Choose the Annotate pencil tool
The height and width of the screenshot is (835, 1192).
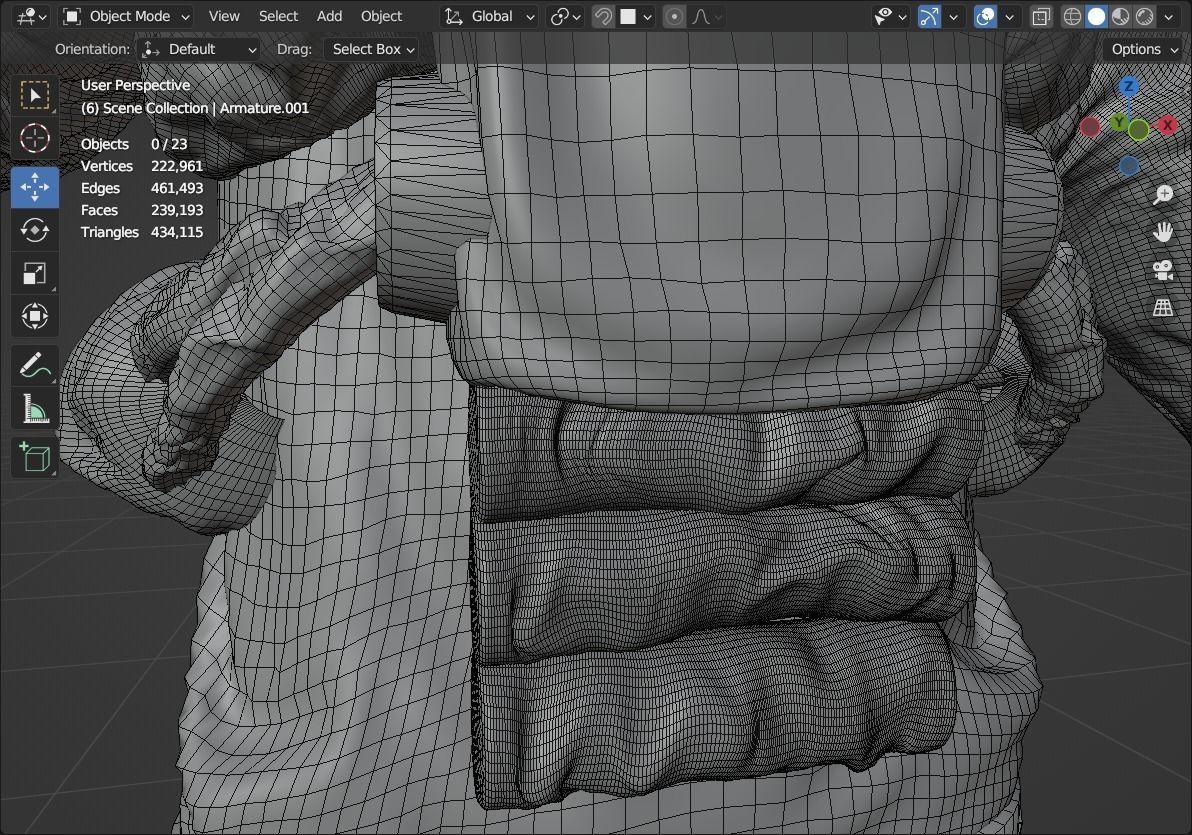coord(34,366)
